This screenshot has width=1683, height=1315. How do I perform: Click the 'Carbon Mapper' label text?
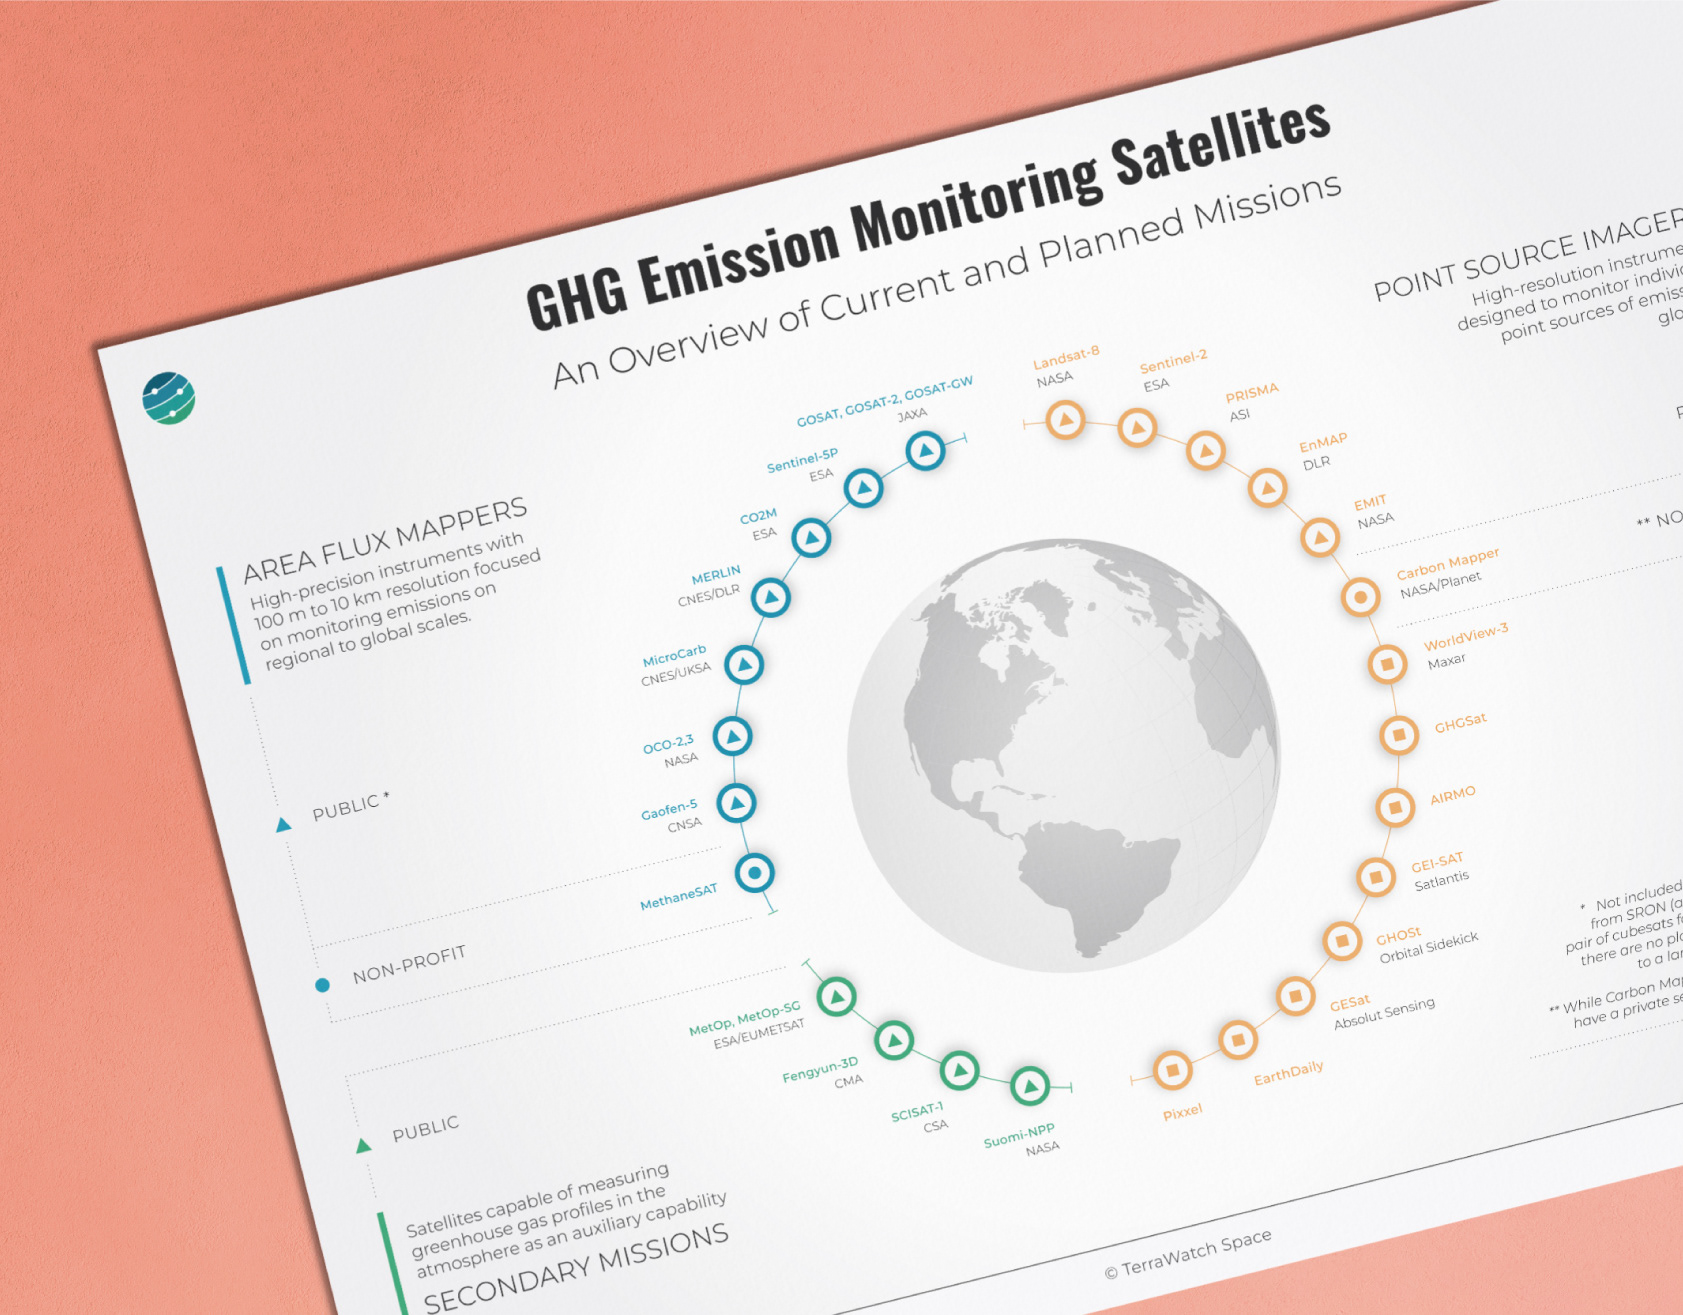pyautogui.click(x=1448, y=564)
